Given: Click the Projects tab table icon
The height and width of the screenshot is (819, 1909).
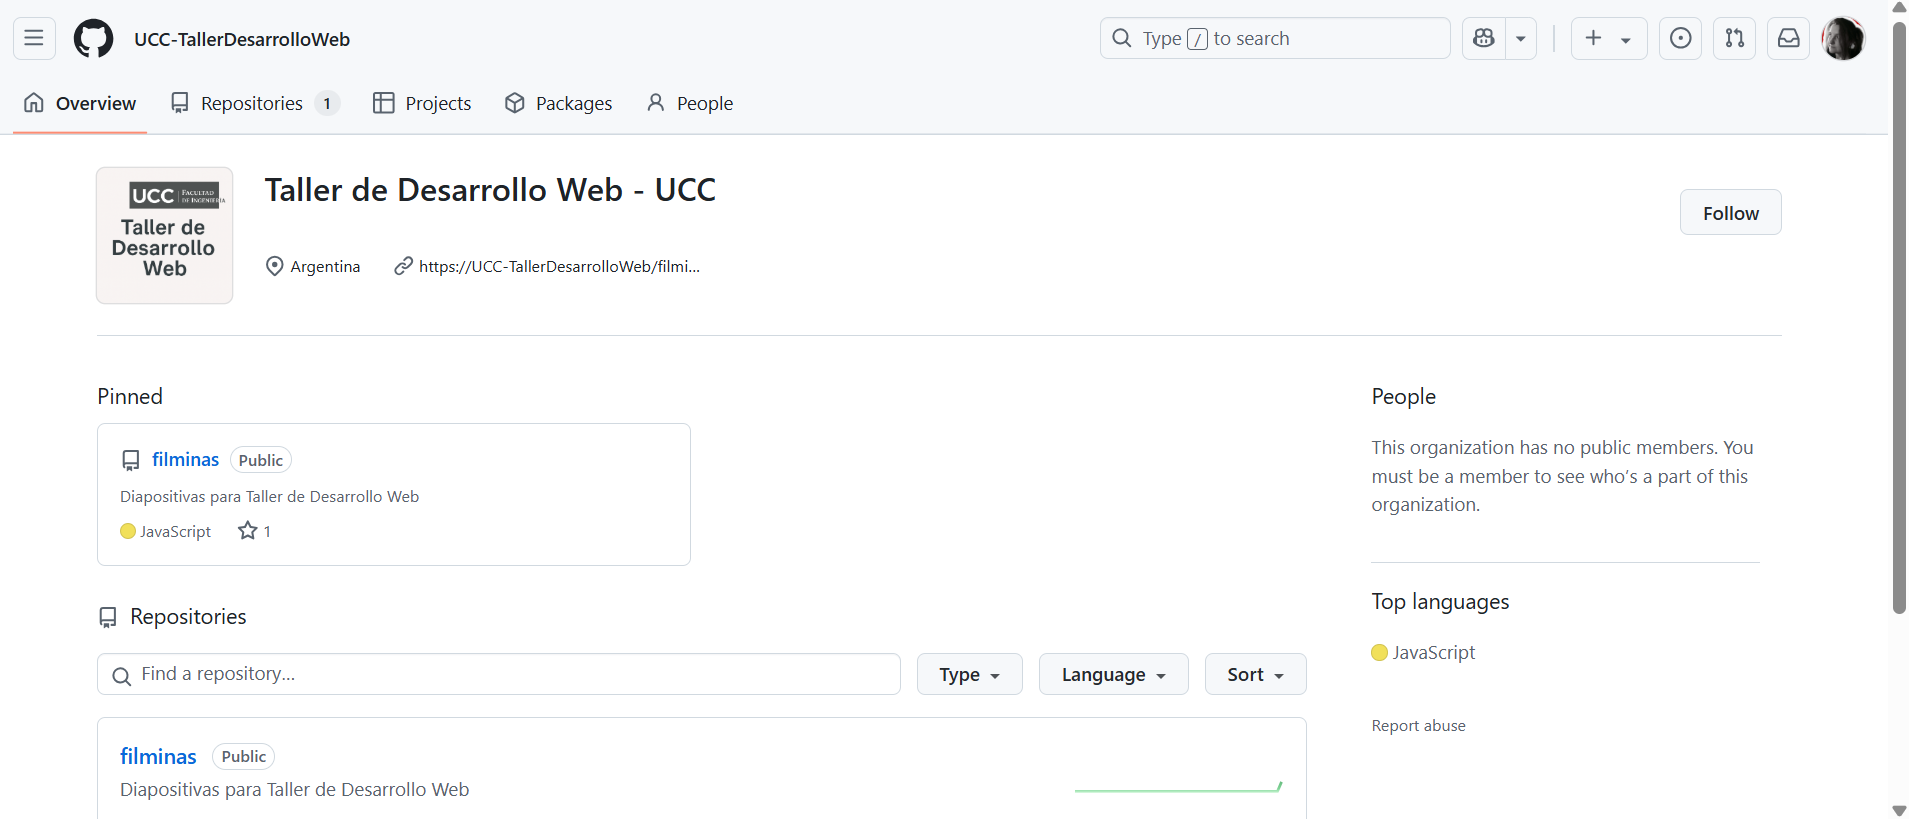Looking at the screenshot, I should [383, 103].
